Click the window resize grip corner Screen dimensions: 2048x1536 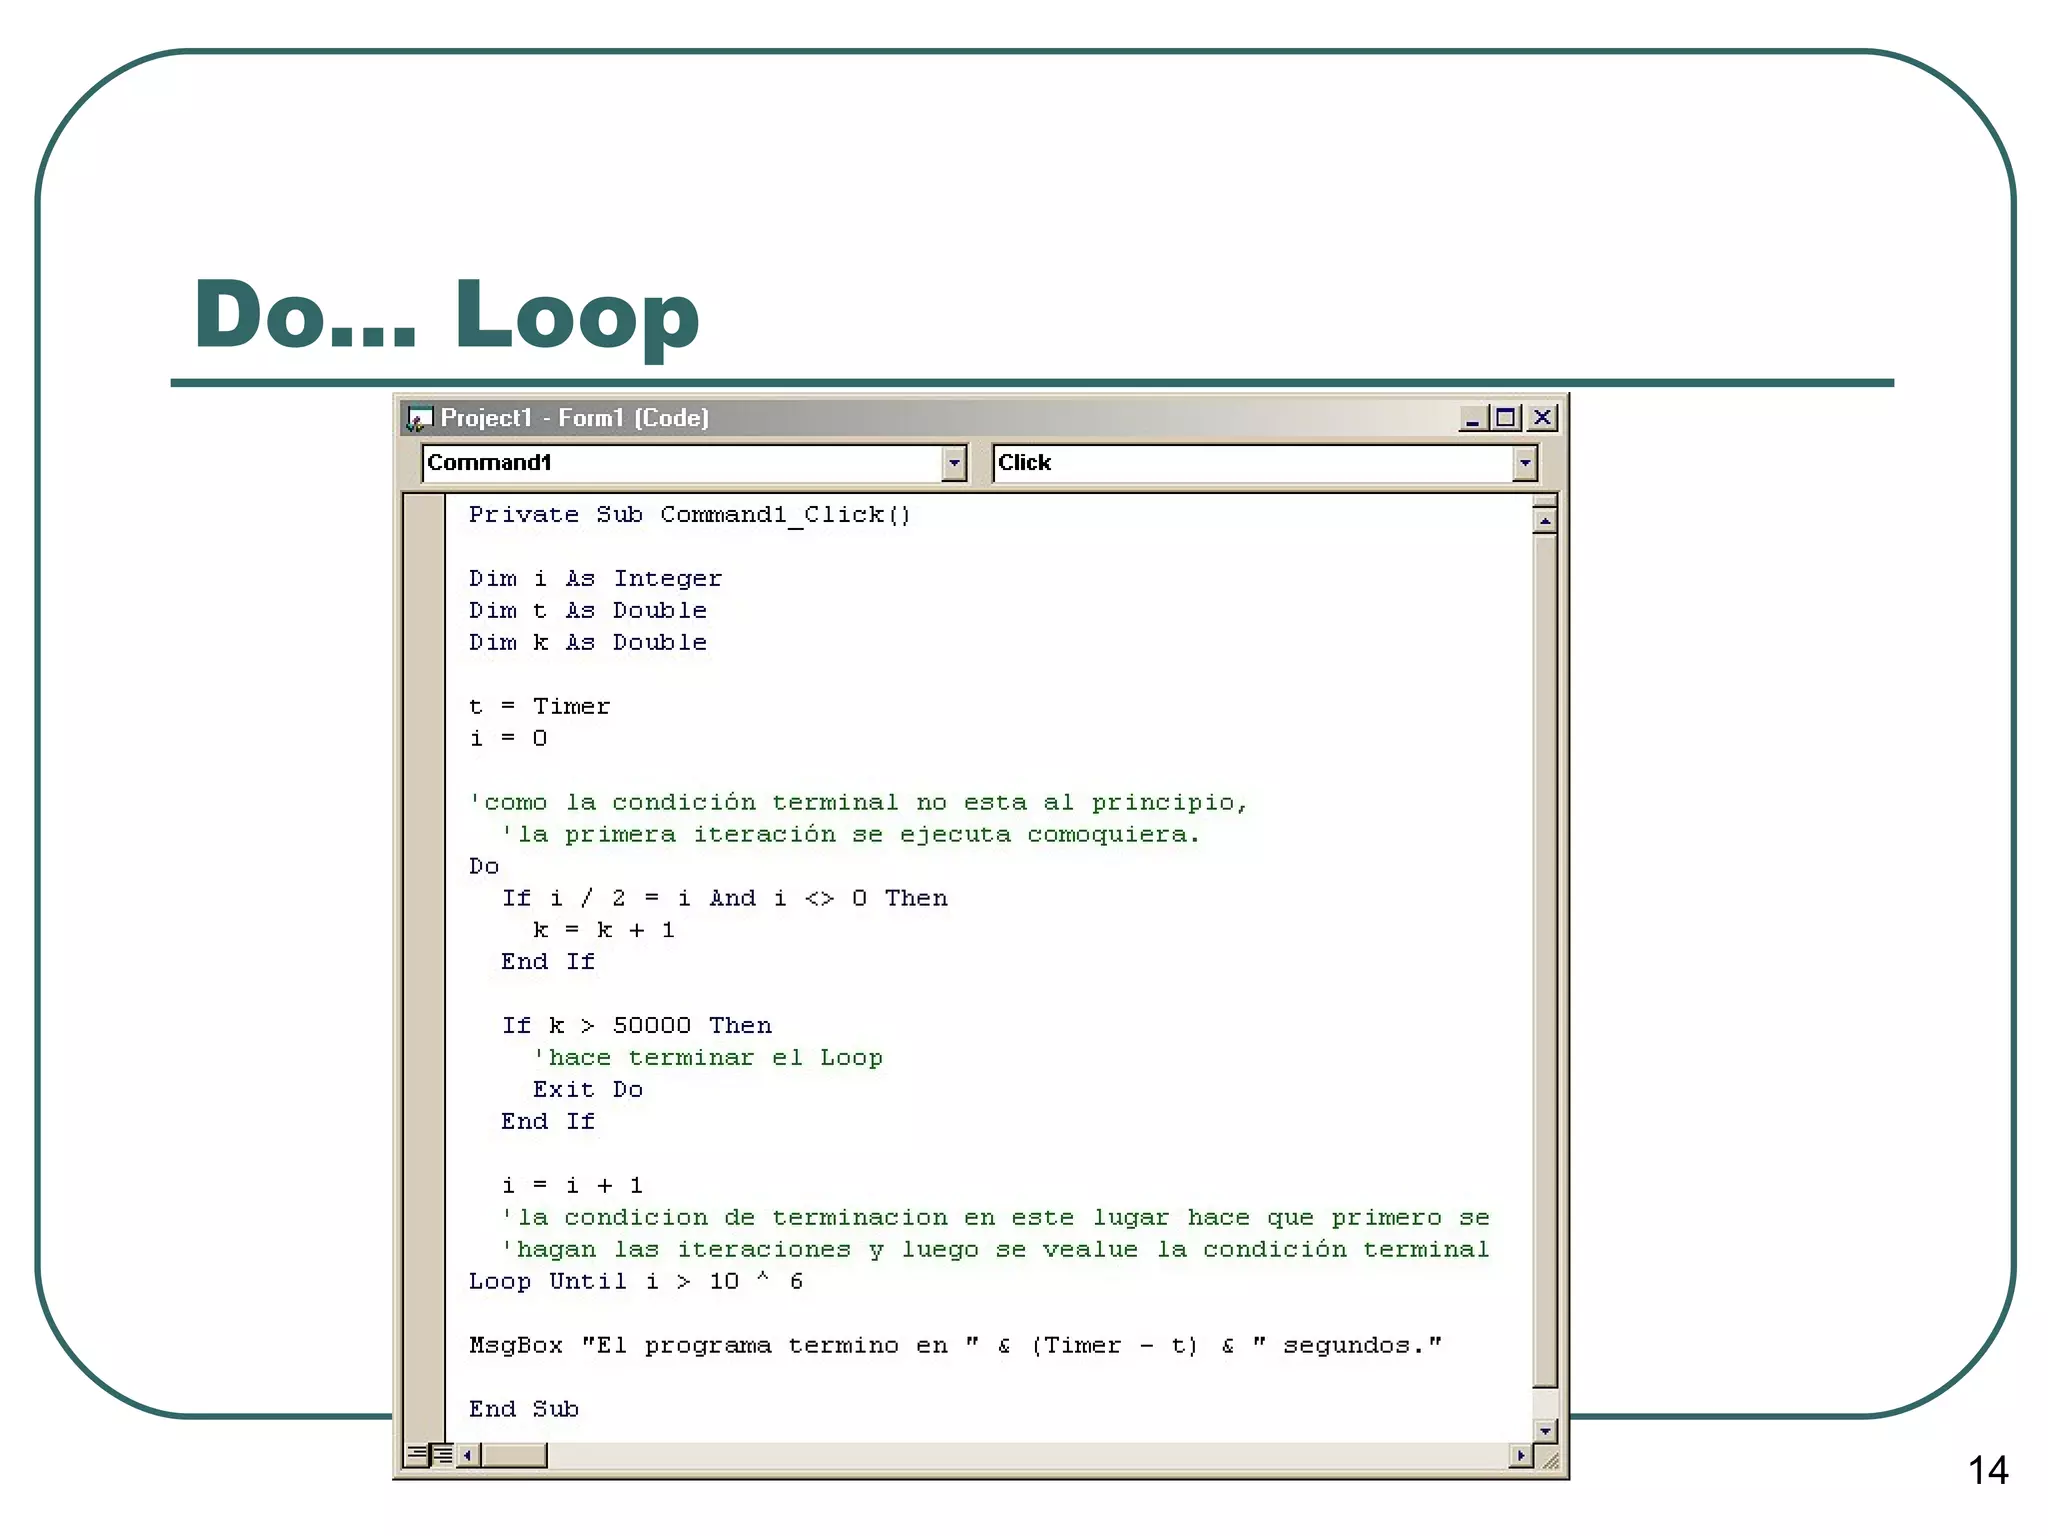click(1549, 1459)
